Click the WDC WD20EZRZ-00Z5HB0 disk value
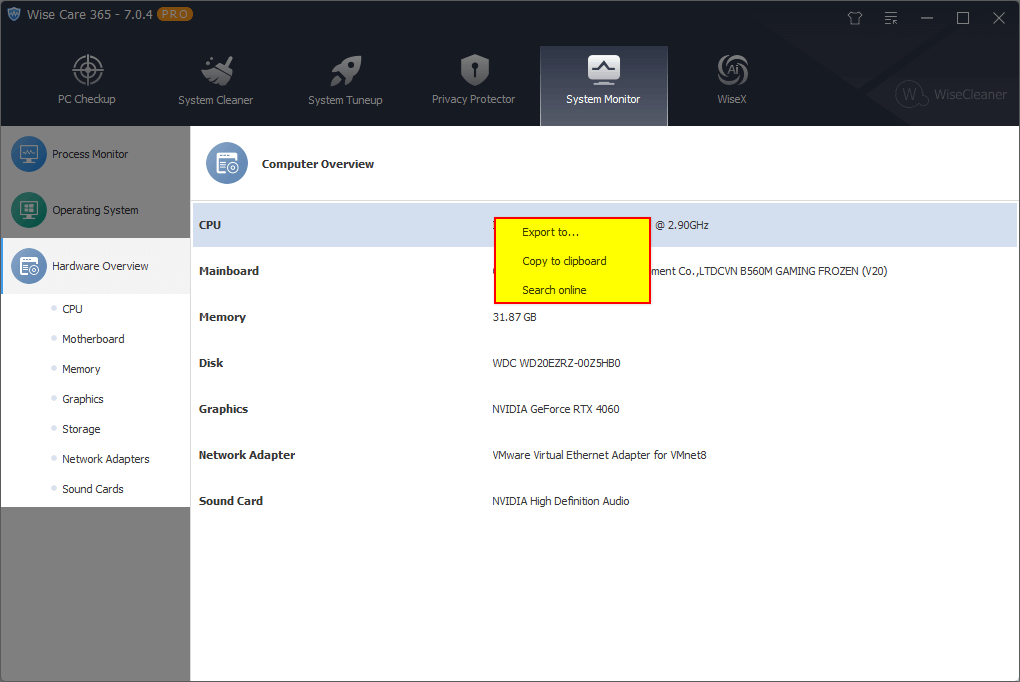Viewport: 1020px width, 682px height. 556,363
